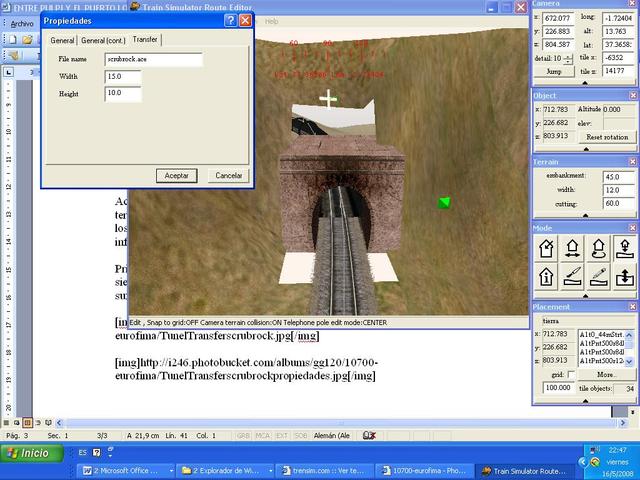Select the object selection mode icon
Screen dimensions: 640x480
(548, 249)
